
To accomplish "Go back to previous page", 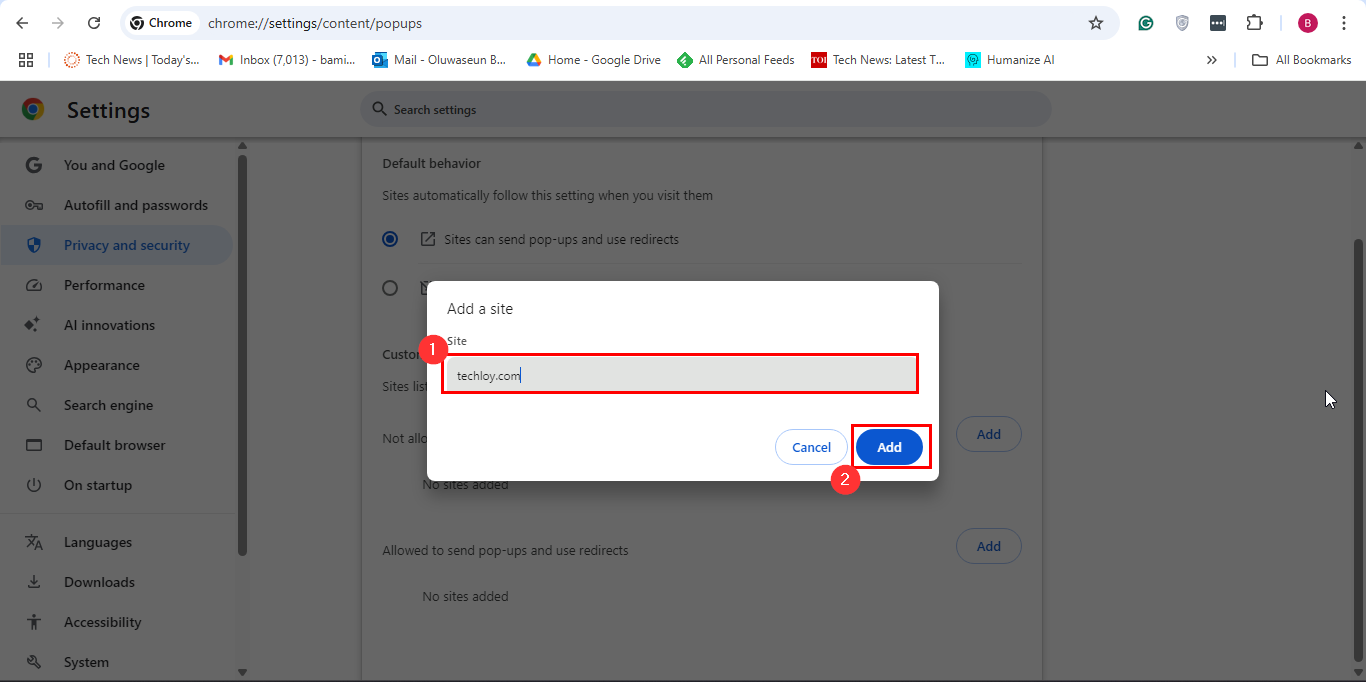I will (x=22, y=23).
